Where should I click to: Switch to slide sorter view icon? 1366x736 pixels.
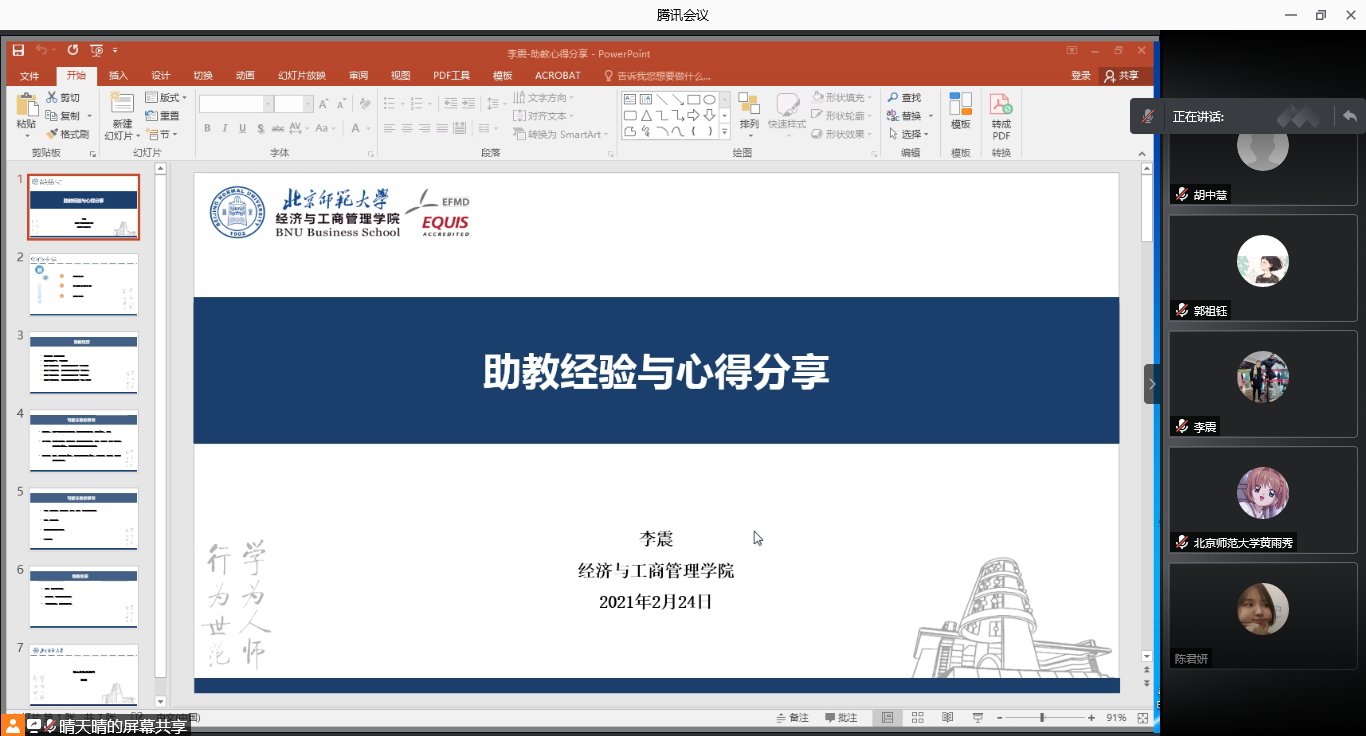click(x=917, y=718)
